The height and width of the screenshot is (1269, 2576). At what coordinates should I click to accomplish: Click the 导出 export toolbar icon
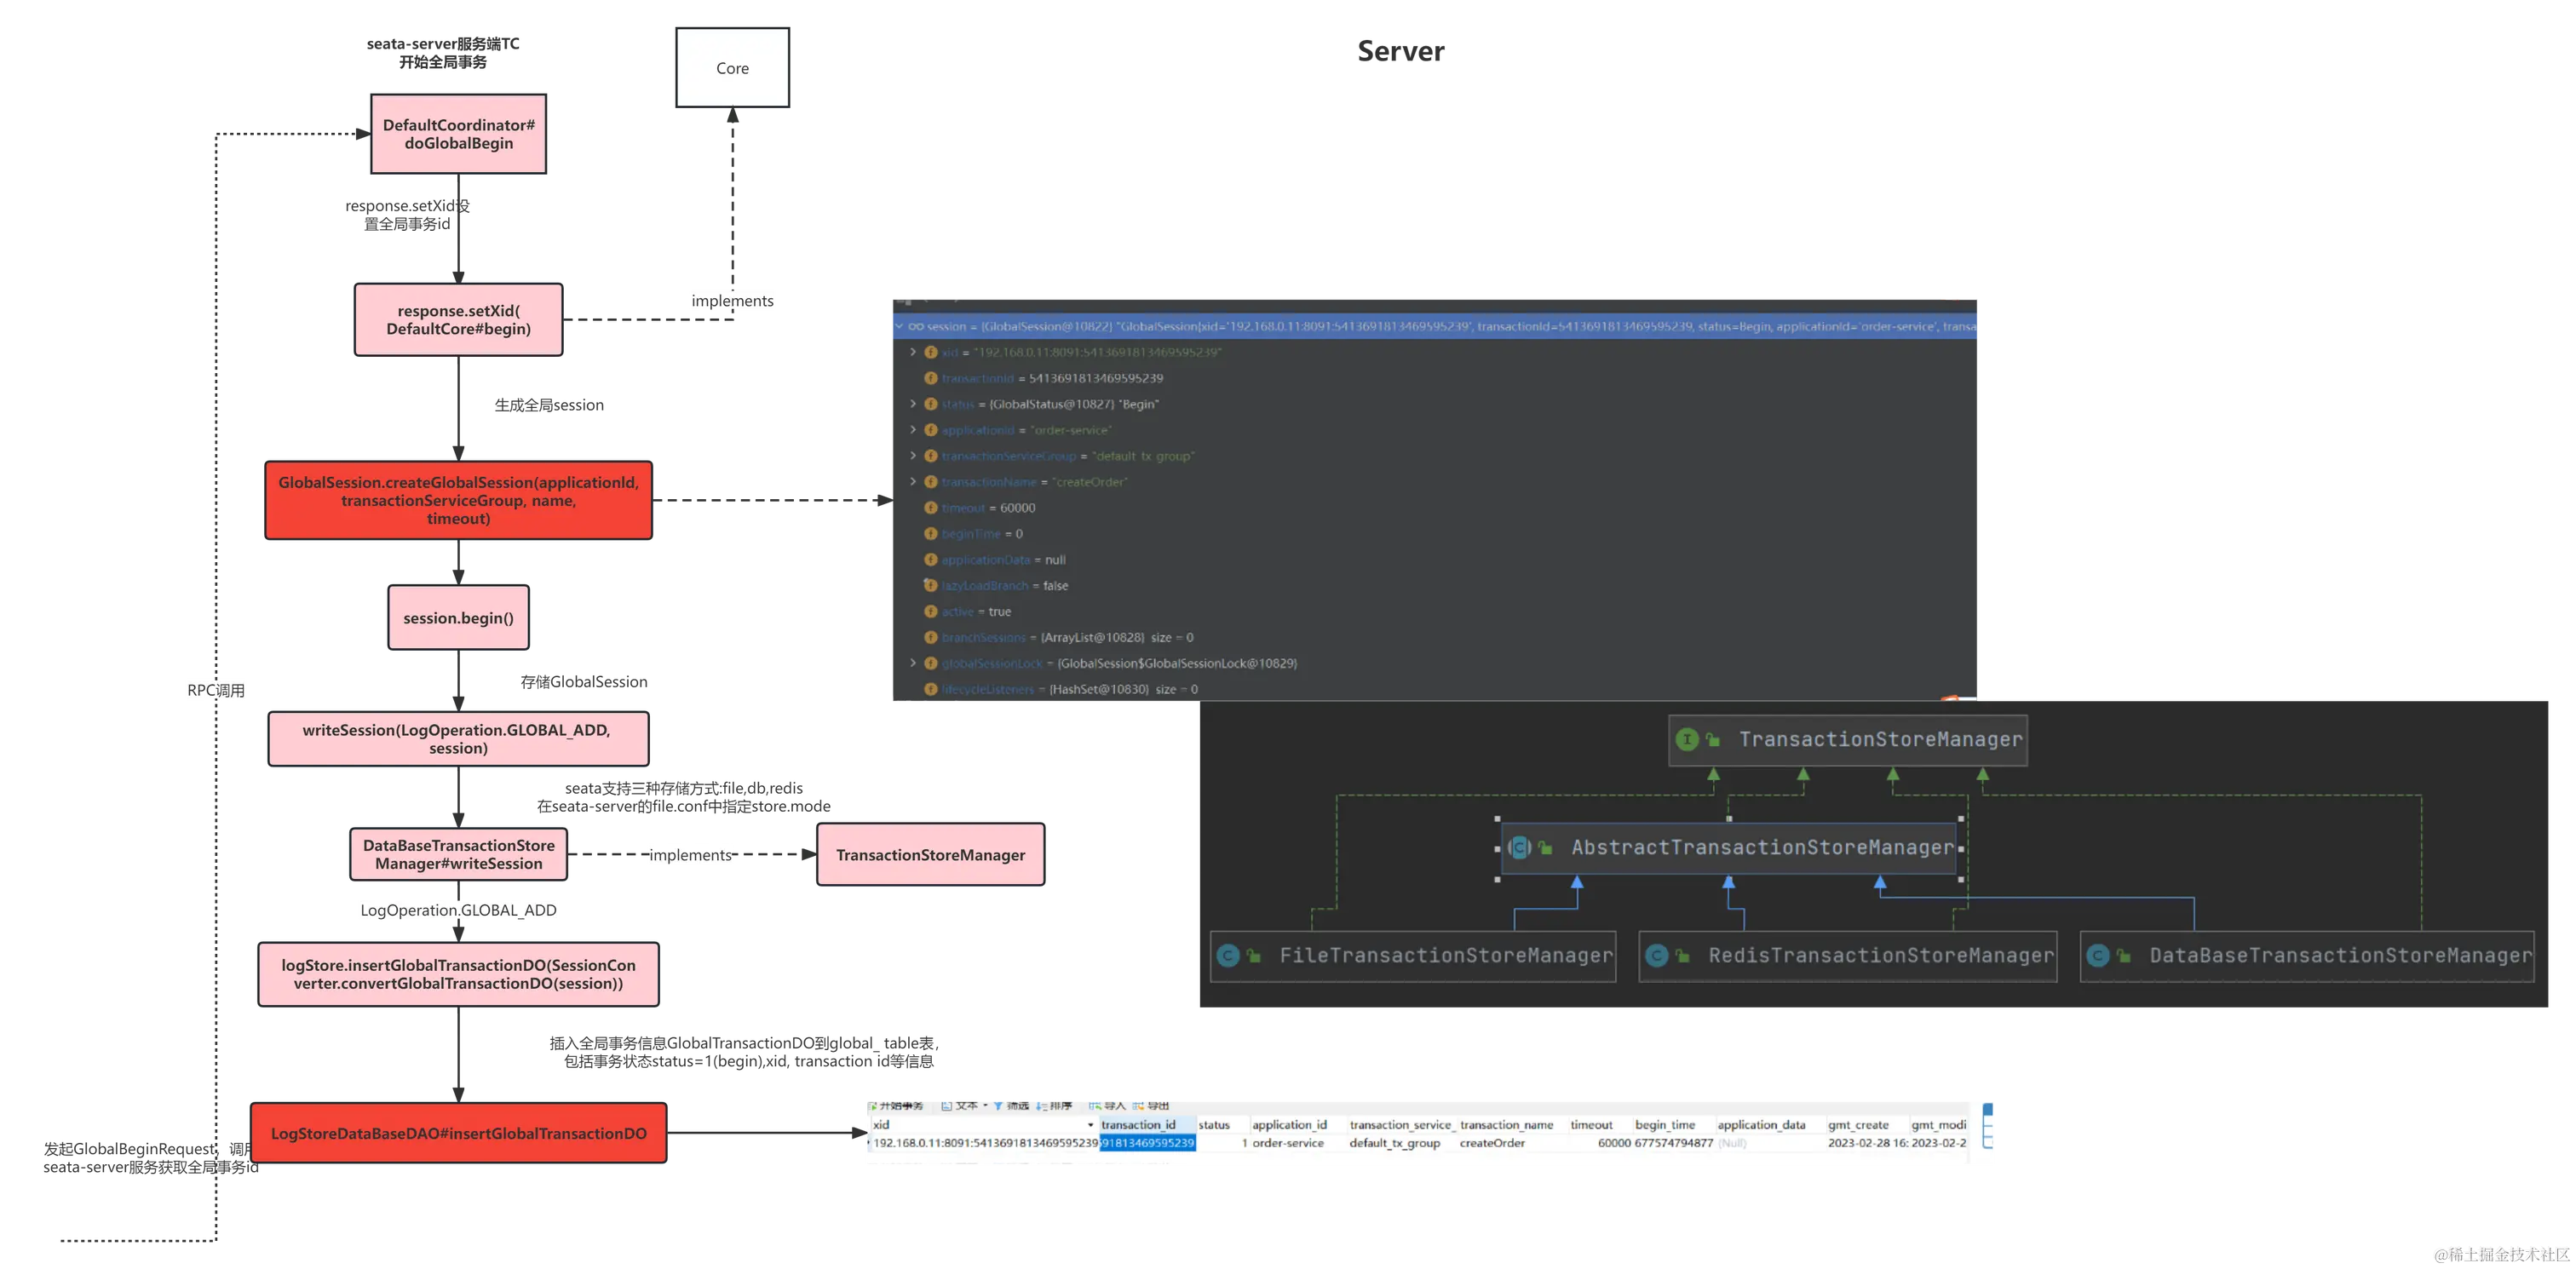point(1139,1105)
